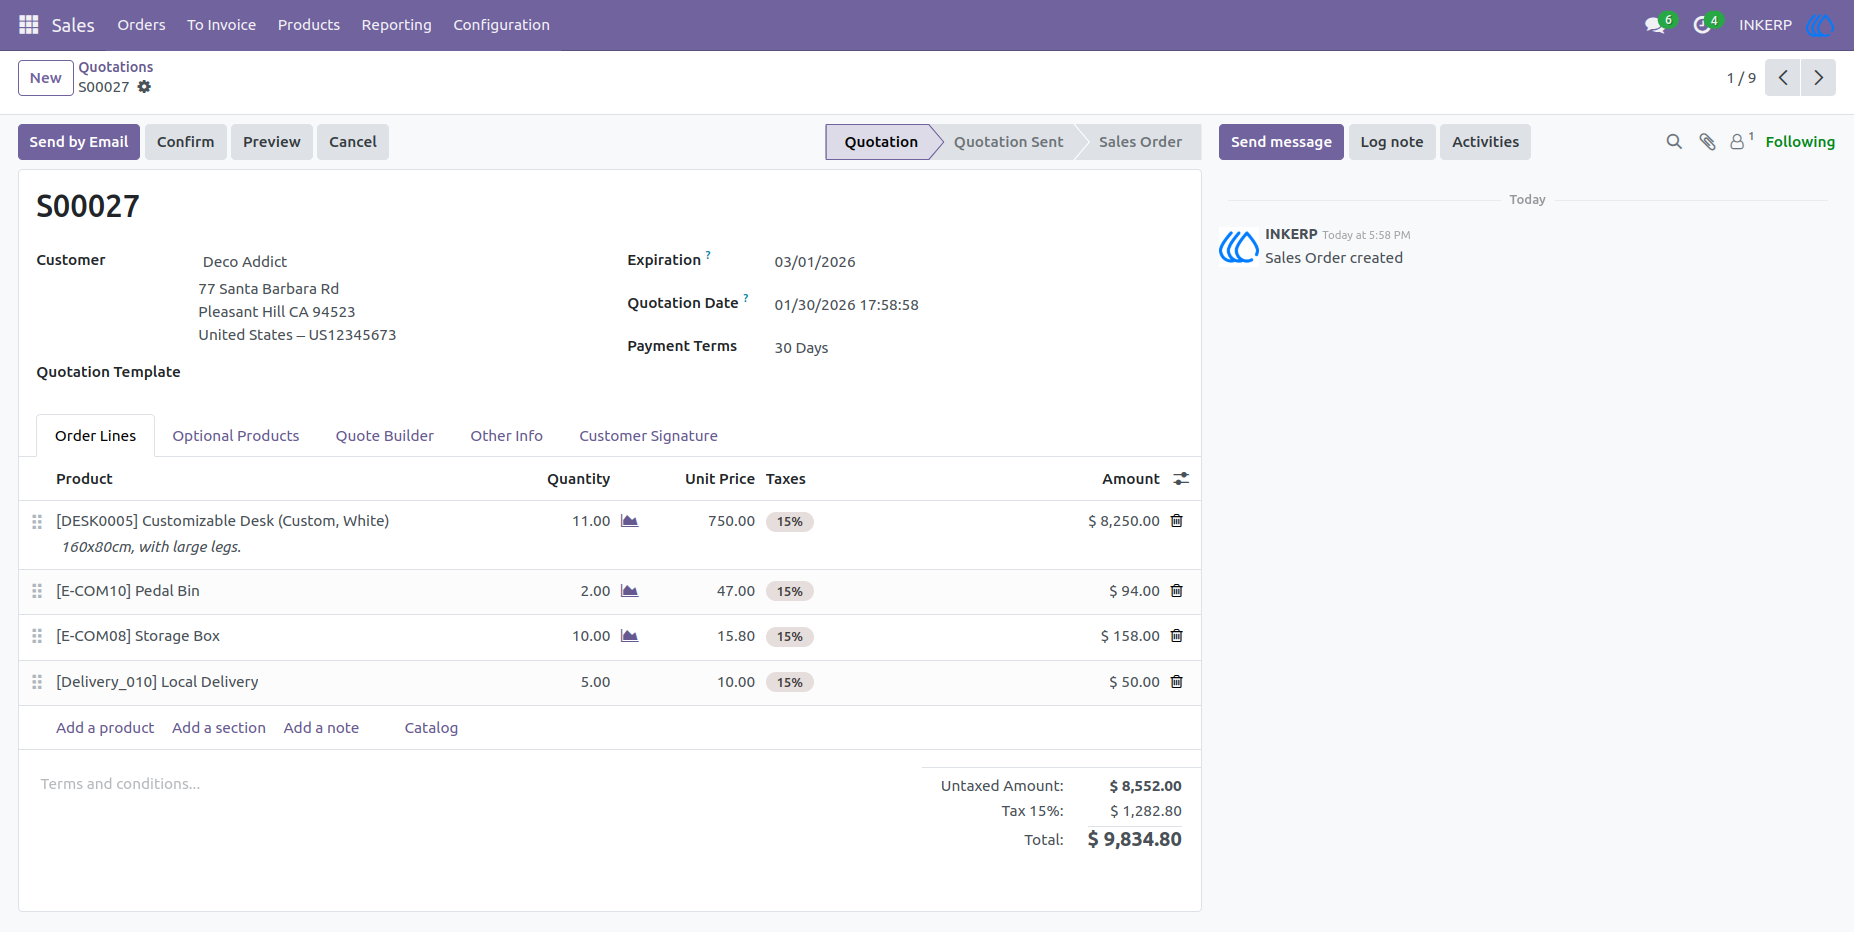Delete the Pedal Bin order line
The width and height of the screenshot is (1854, 932).
[x=1177, y=591]
